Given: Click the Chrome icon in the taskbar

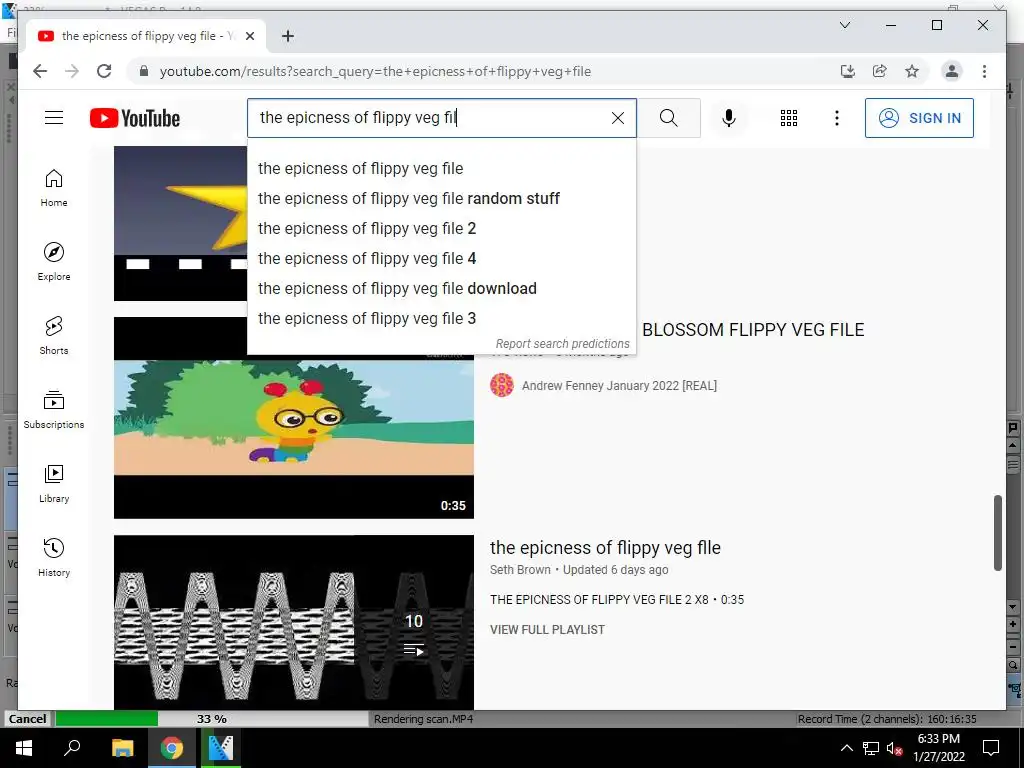Looking at the screenshot, I should coord(172,748).
